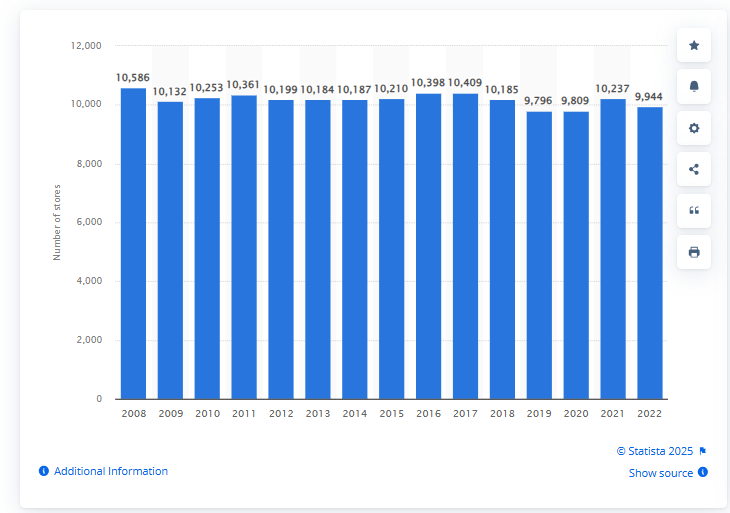Click the 10,199 data label
This screenshot has width=730, height=513.
point(280,89)
